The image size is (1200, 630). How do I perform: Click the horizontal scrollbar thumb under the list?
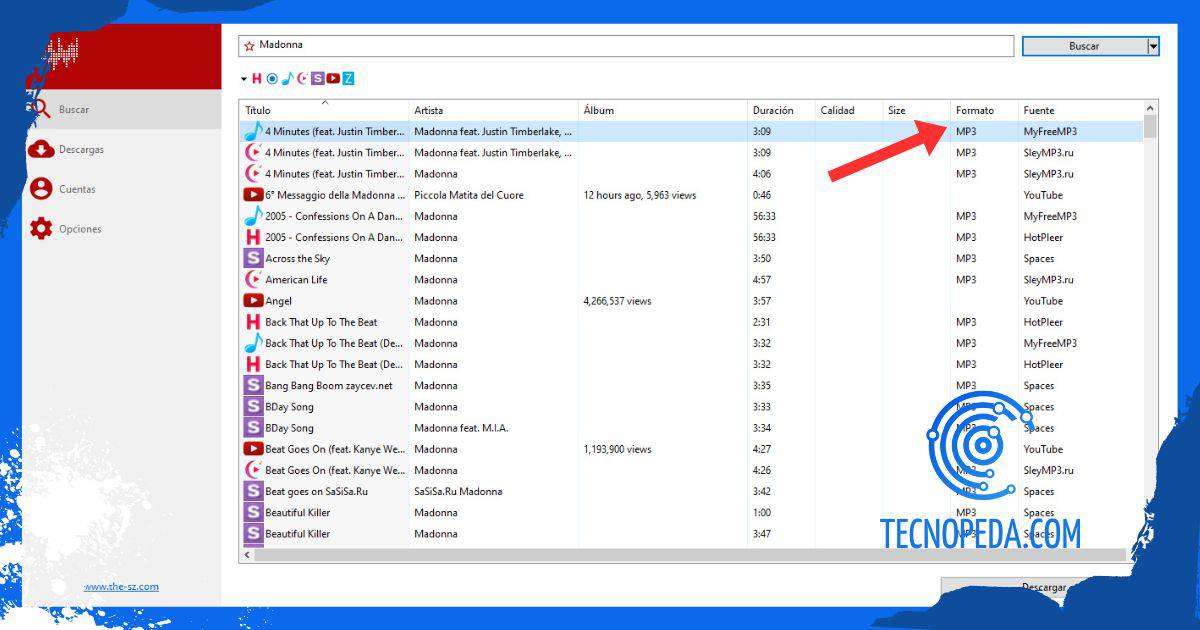tap(690, 554)
